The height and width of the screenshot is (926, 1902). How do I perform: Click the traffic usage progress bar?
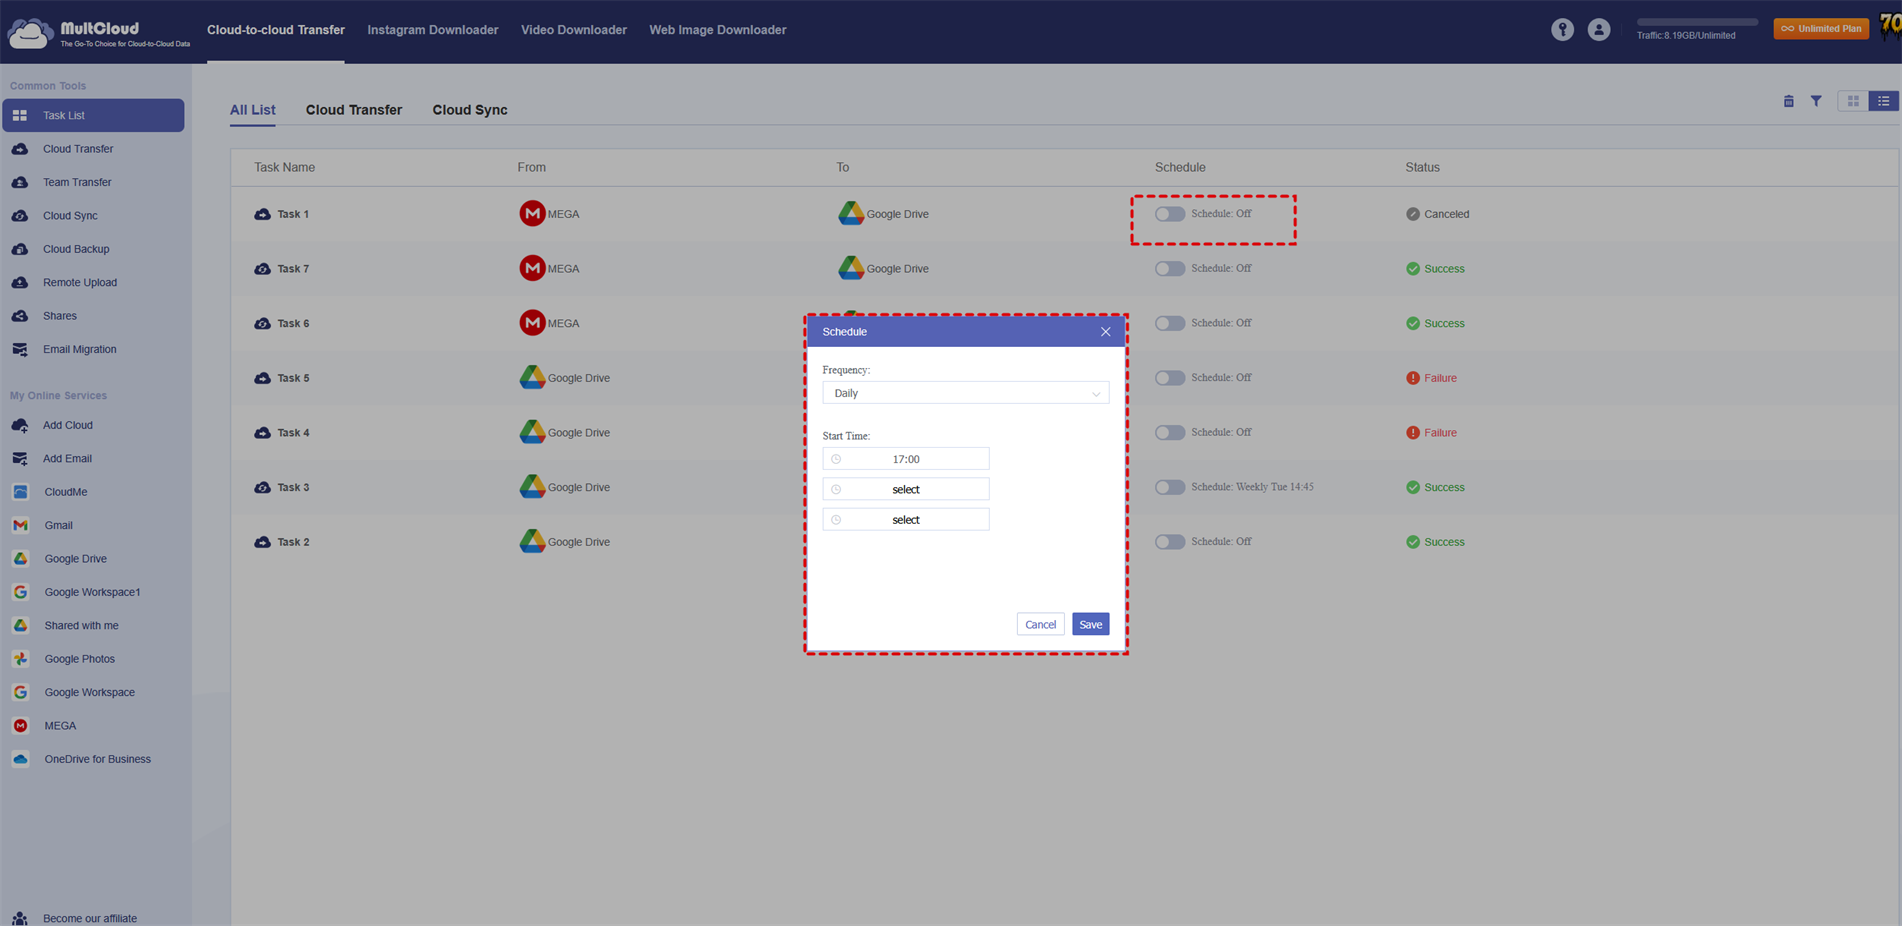click(1697, 22)
